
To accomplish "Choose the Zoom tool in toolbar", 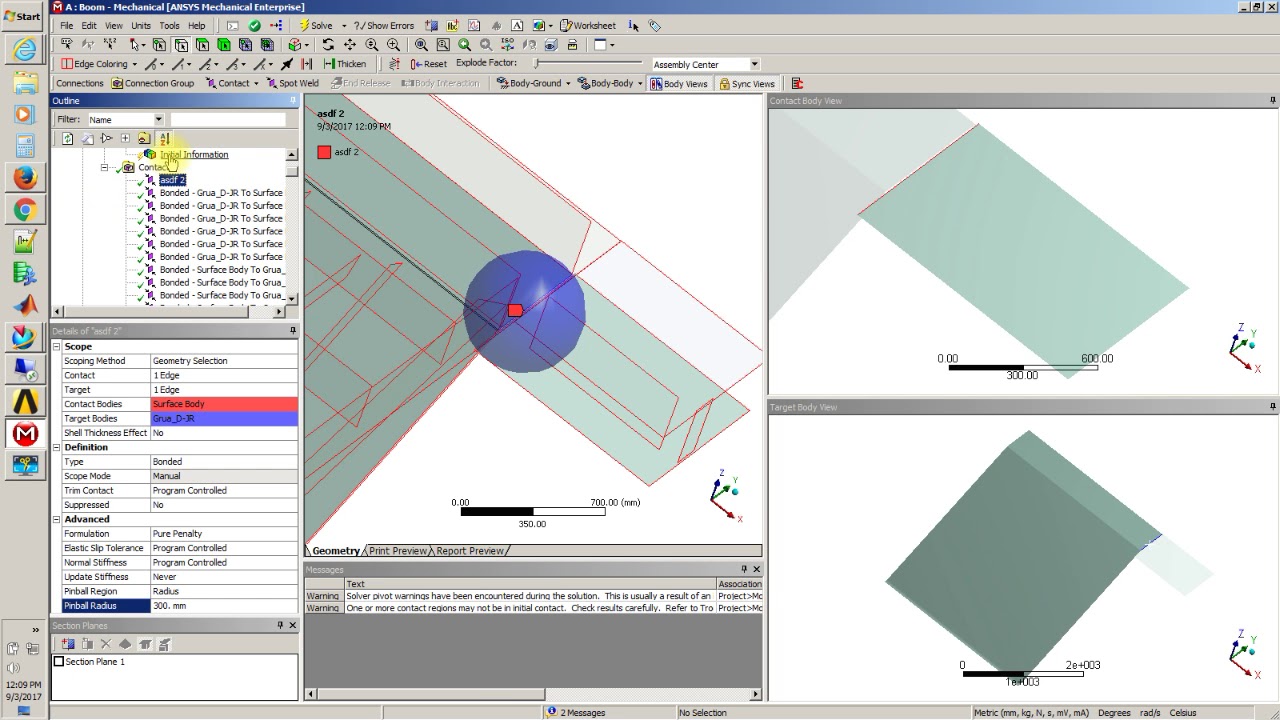I will 372,45.
